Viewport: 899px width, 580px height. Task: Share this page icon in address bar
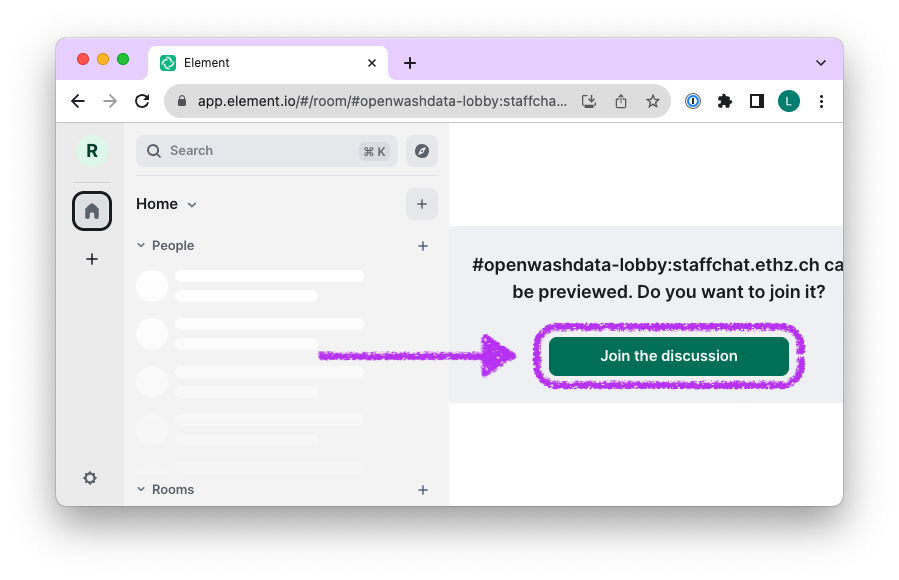click(621, 101)
